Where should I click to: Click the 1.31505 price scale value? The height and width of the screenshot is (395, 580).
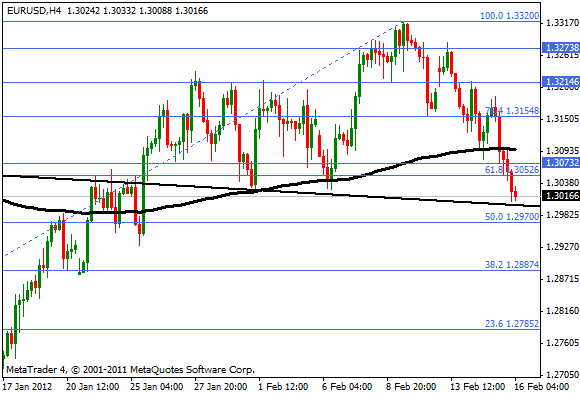pos(562,119)
